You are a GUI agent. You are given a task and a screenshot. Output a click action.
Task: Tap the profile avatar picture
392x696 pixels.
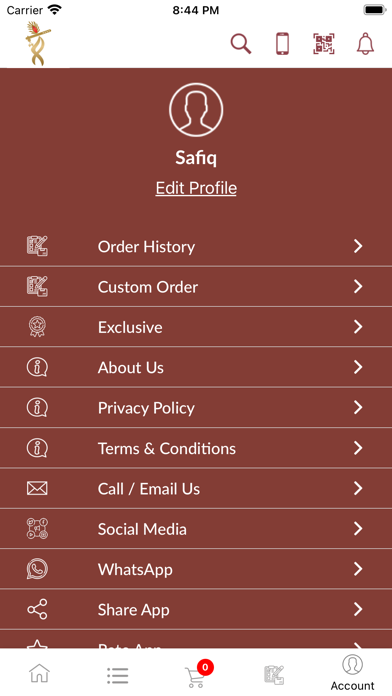[196, 110]
